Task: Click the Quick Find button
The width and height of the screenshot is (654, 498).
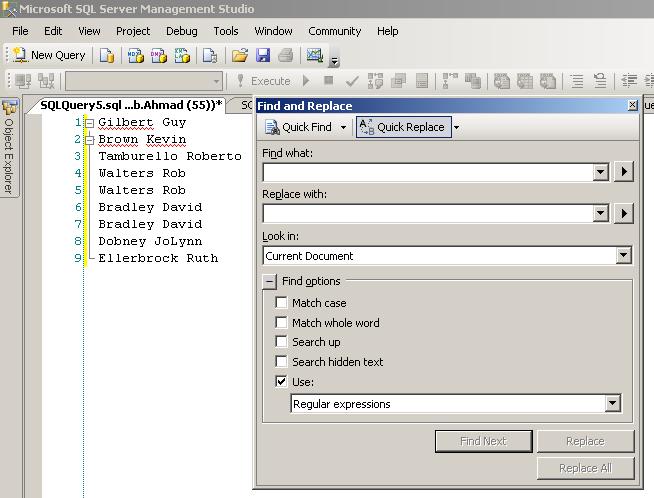Action: (299, 127)
